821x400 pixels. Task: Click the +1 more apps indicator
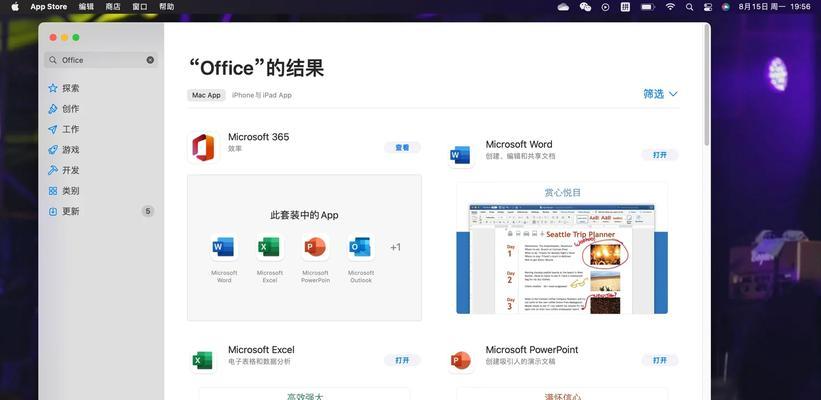(395, 247)
